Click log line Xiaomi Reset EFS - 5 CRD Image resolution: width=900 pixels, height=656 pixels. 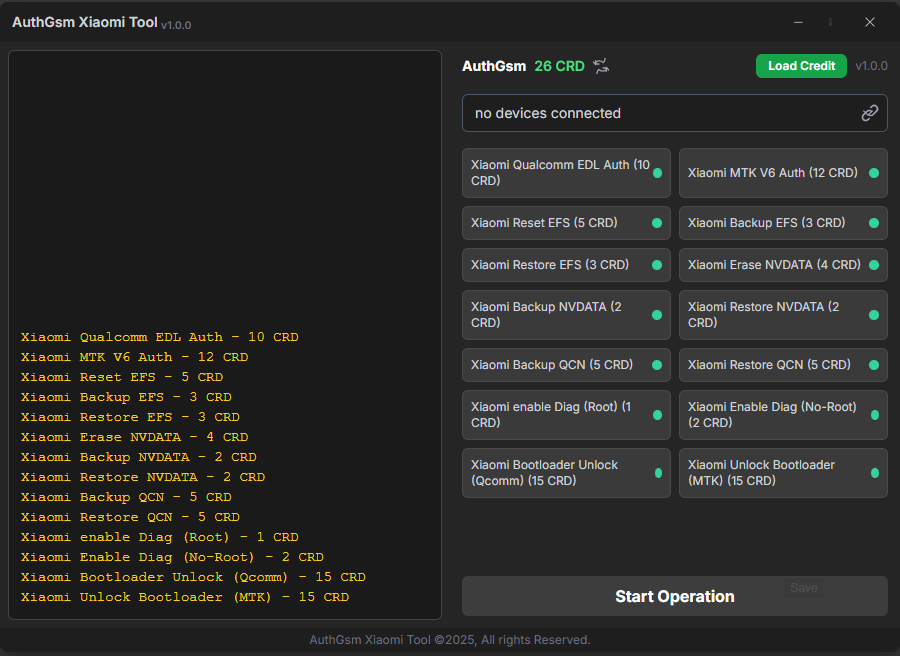point(122,377)
